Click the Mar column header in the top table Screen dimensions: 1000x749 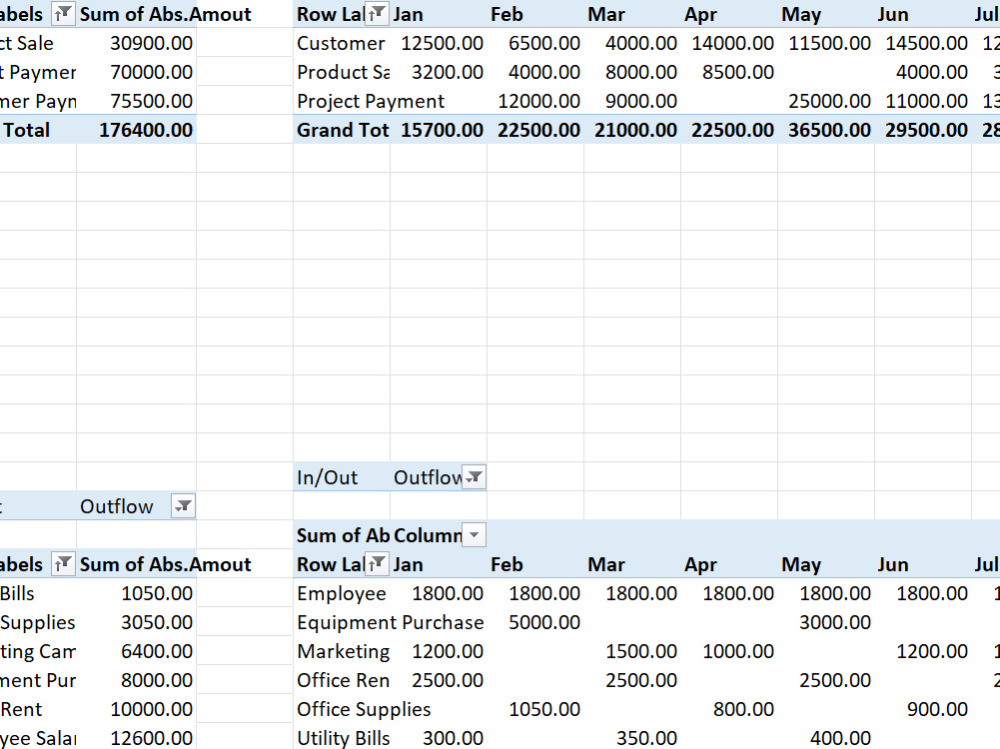633,14
